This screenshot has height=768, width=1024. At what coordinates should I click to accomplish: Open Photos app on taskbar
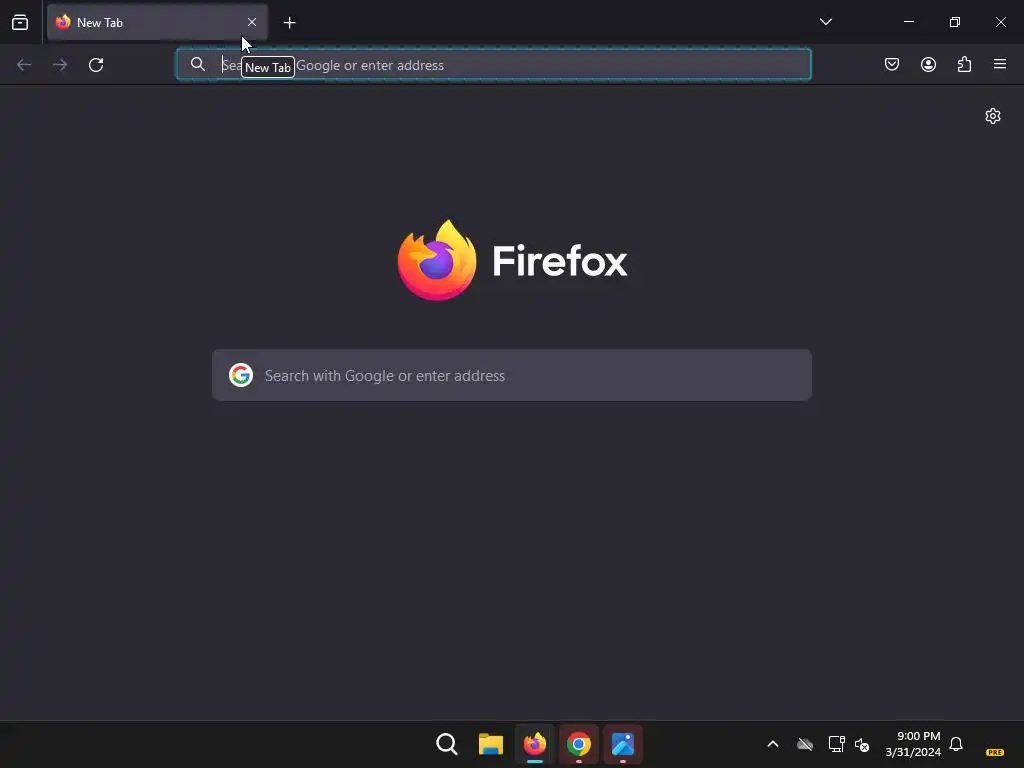point(623,744)
